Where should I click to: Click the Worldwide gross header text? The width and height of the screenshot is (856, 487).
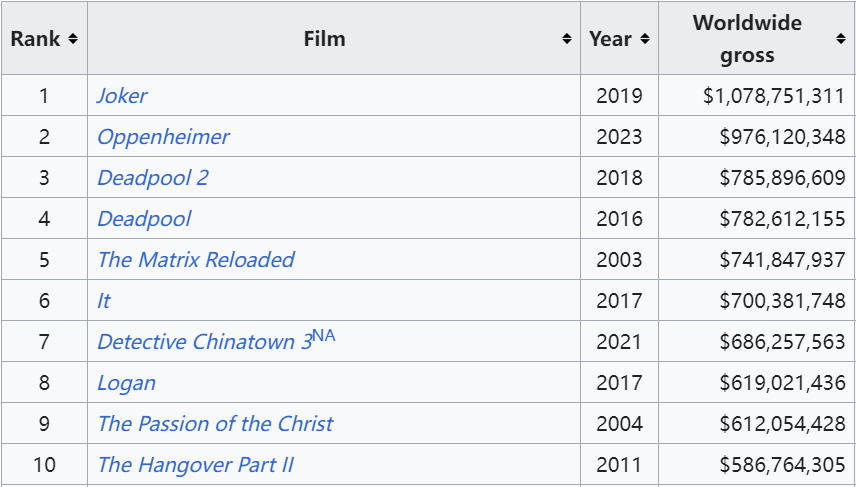point(747,39)
